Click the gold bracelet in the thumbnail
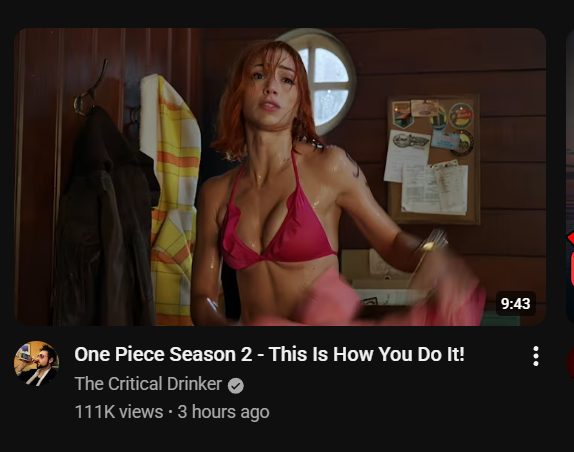574x452 pixels. pos(432,242)
